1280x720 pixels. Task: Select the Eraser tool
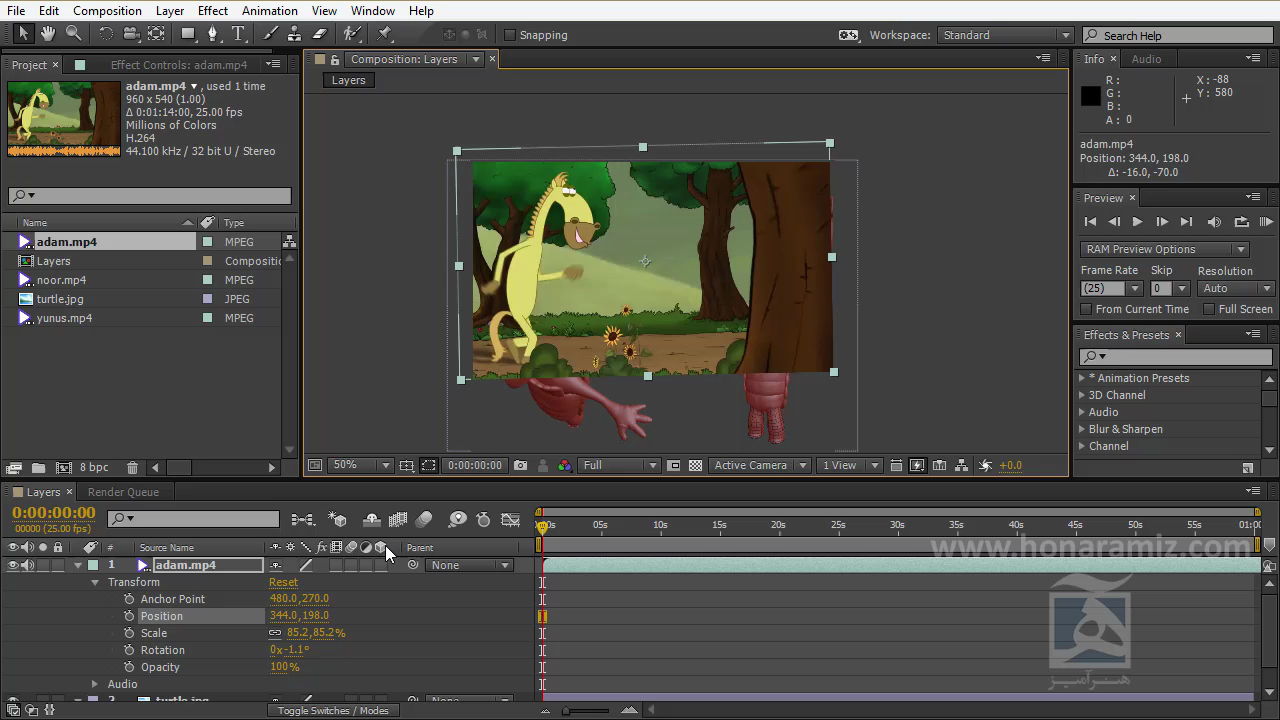(320, 34)
